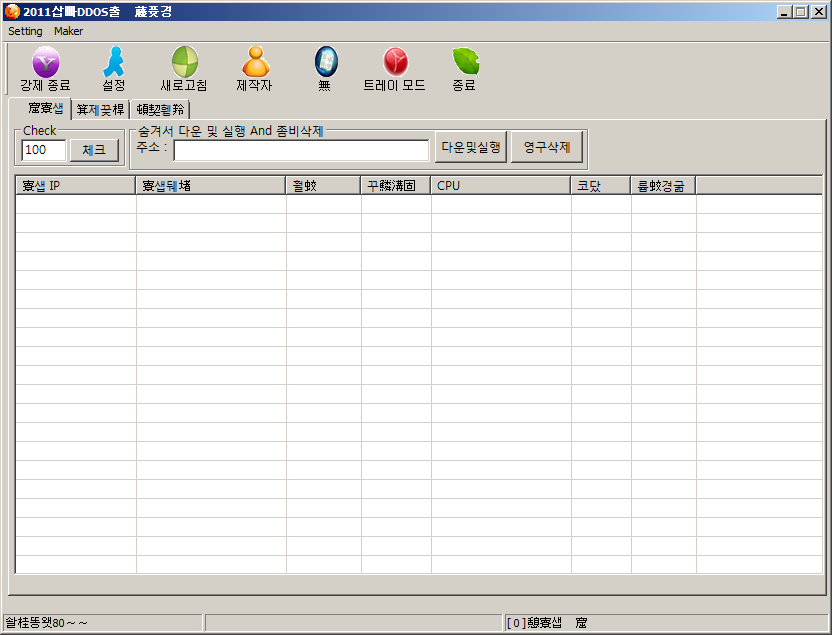Sort by the IP column header
832x635 pixels.
(76, 186)
